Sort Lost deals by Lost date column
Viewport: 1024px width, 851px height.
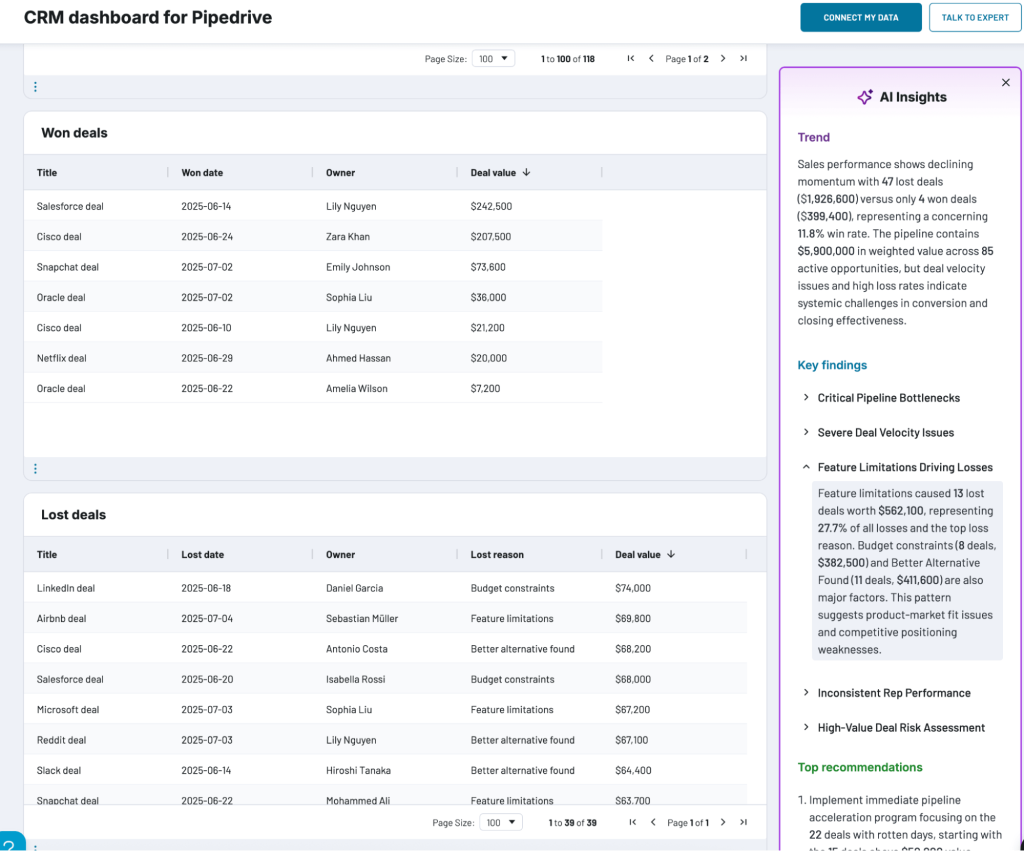tap(202, 554)
